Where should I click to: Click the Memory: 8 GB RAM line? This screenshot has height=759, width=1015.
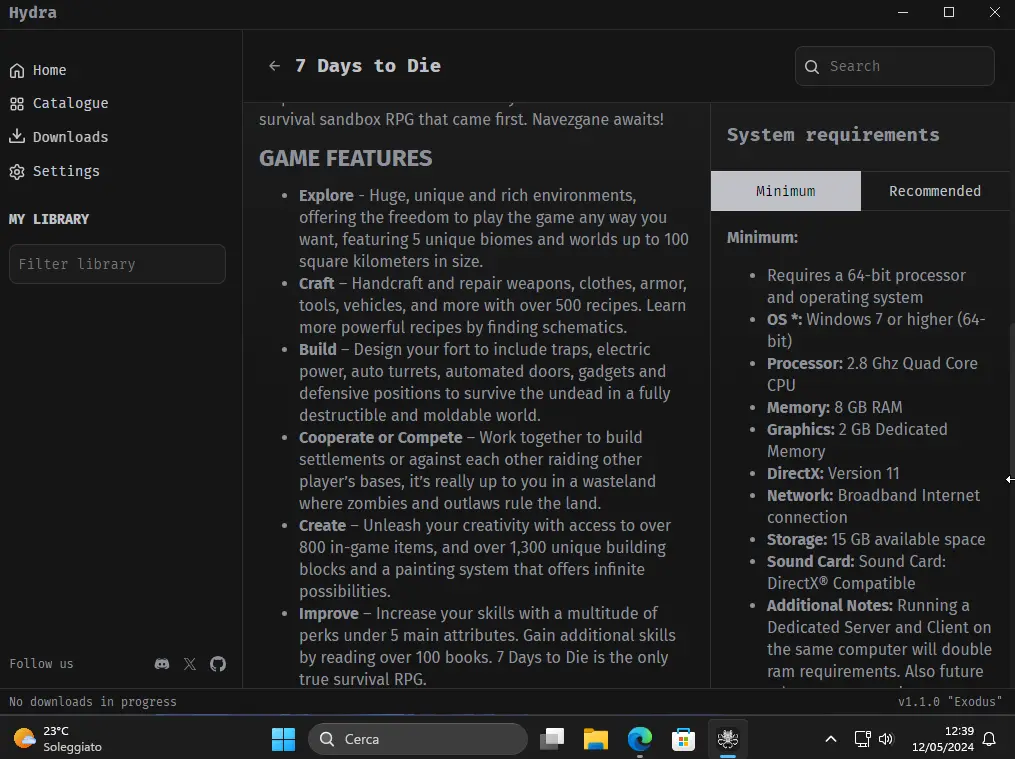point(834,408)
